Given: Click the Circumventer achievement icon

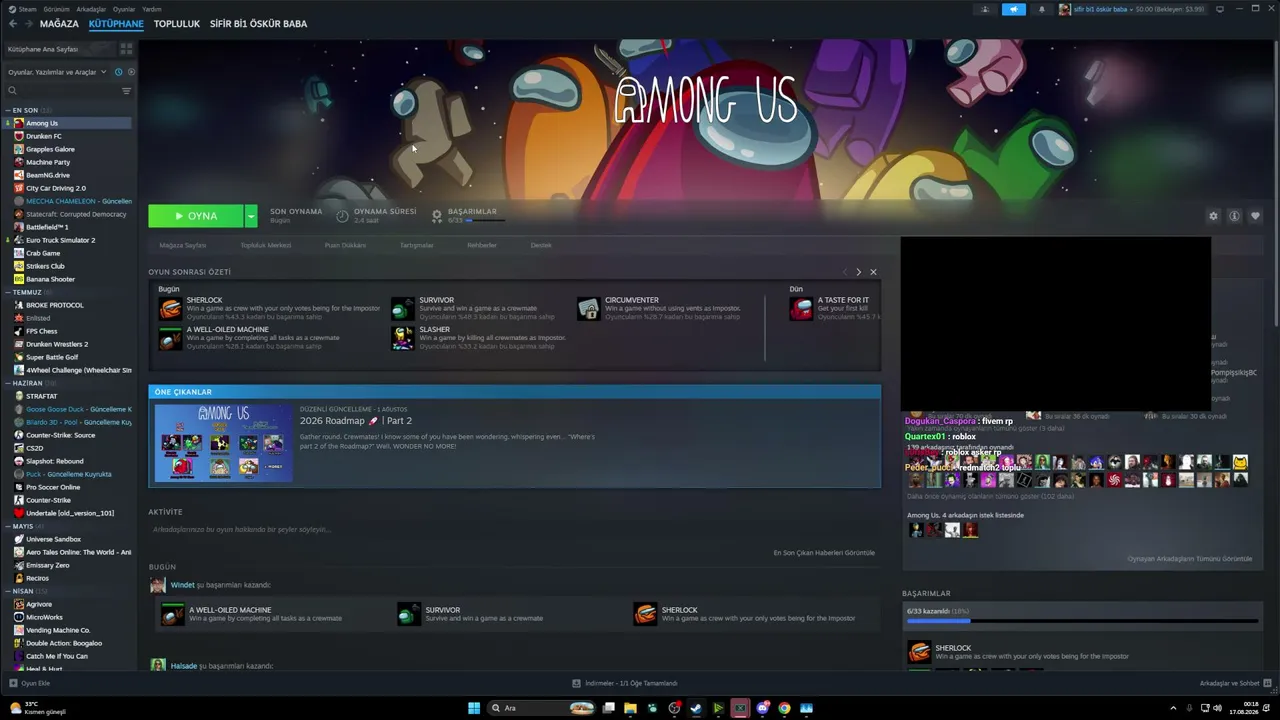Looking at the screenshot, I should pyautogui.click(x=588, y=308).
